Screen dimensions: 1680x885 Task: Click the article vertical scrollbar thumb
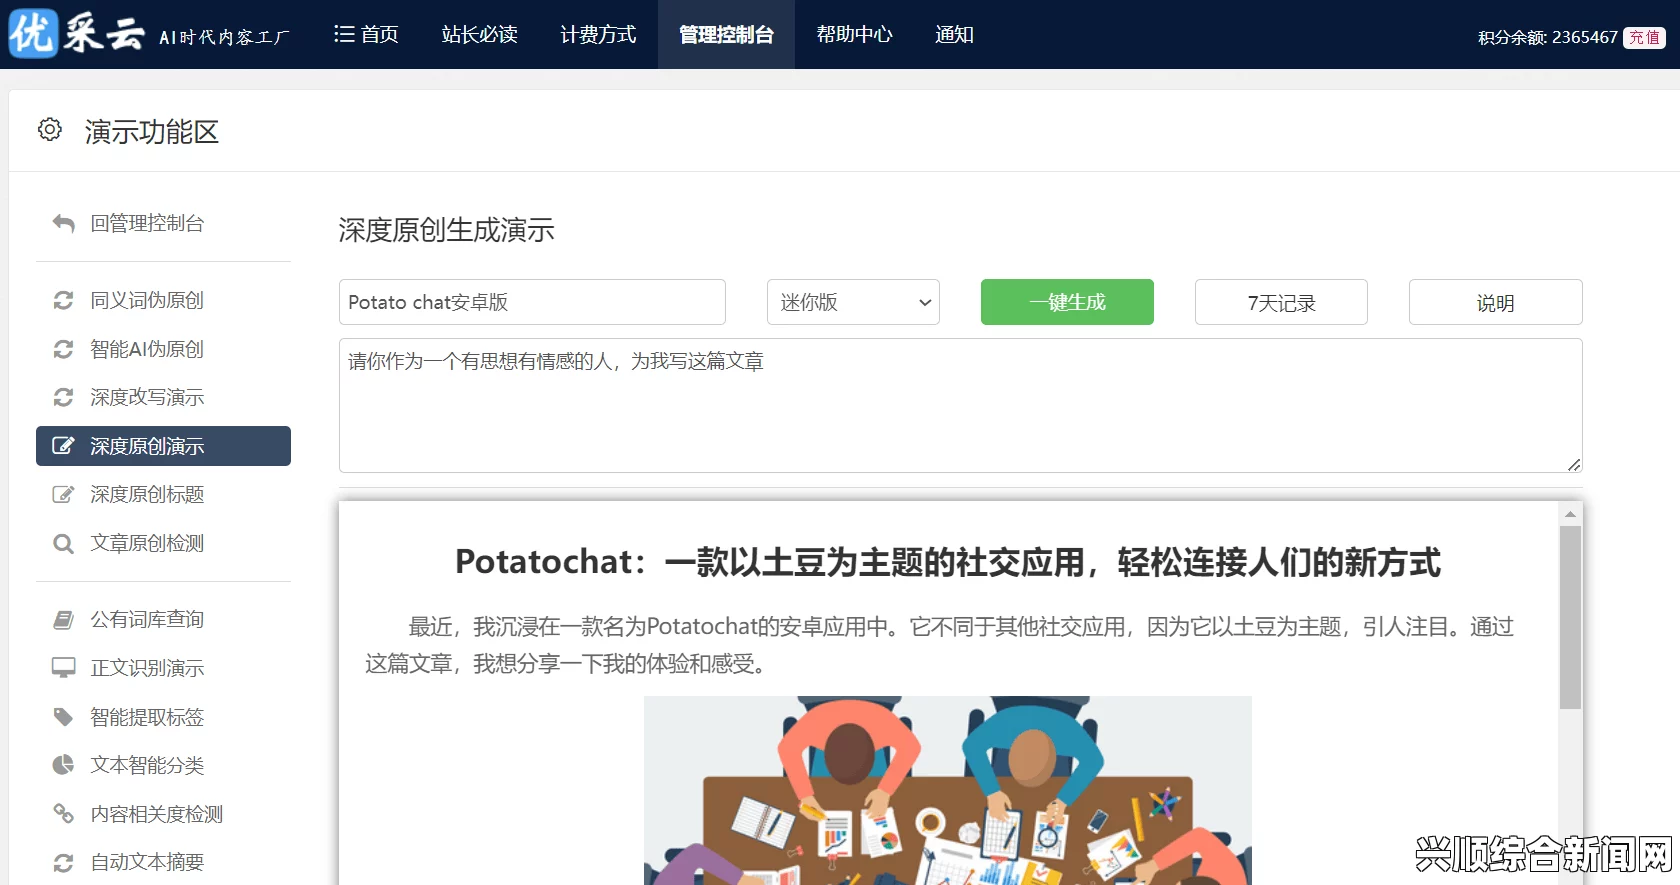click(x=1570, y=617)
